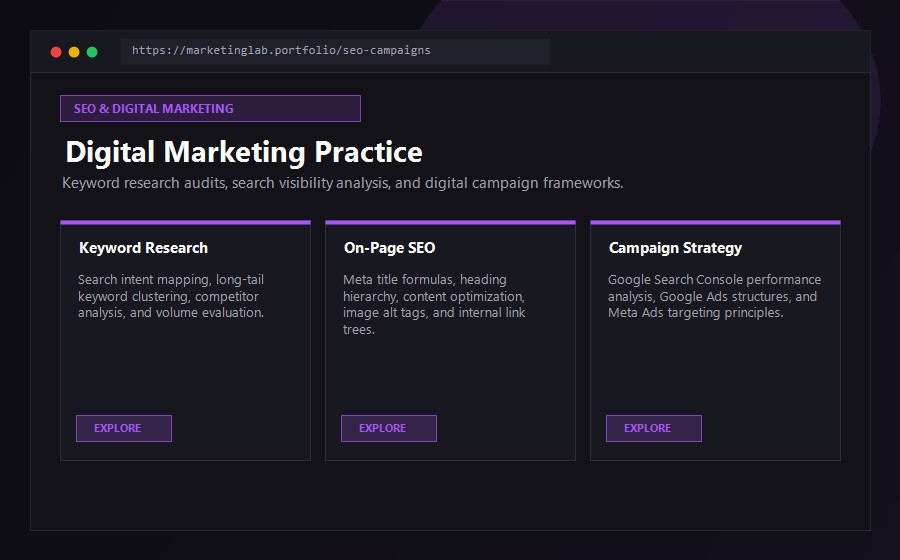Click the Digital Marketing Practice headline
Image resolution: width=900 pixels, height=560 pixels.
(x=244, y=152)
